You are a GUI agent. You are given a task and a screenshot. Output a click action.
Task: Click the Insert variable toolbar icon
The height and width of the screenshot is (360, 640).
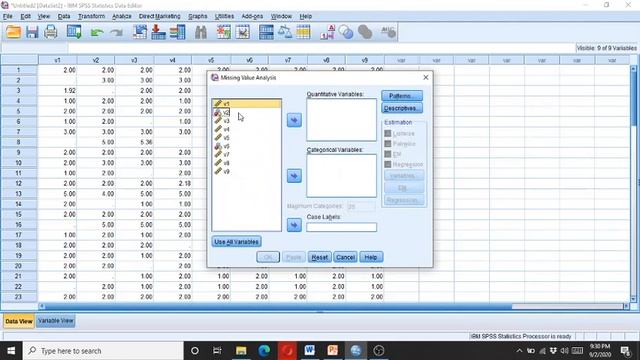coord(242,32)
